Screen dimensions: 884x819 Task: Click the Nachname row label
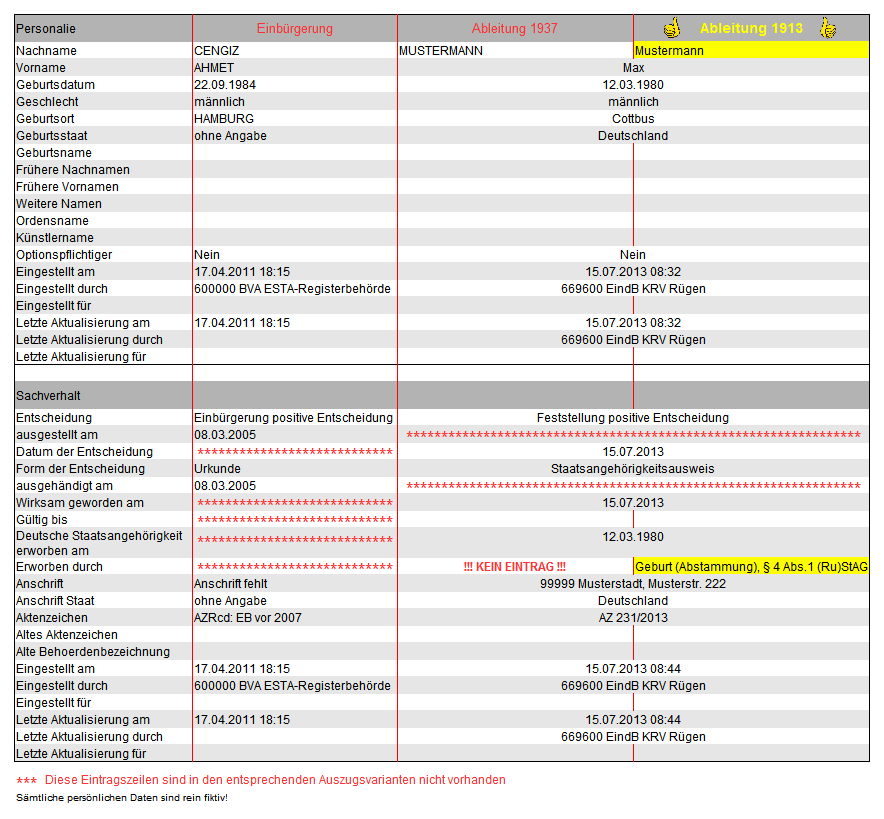pyautogui.click(x=46, y=51)
